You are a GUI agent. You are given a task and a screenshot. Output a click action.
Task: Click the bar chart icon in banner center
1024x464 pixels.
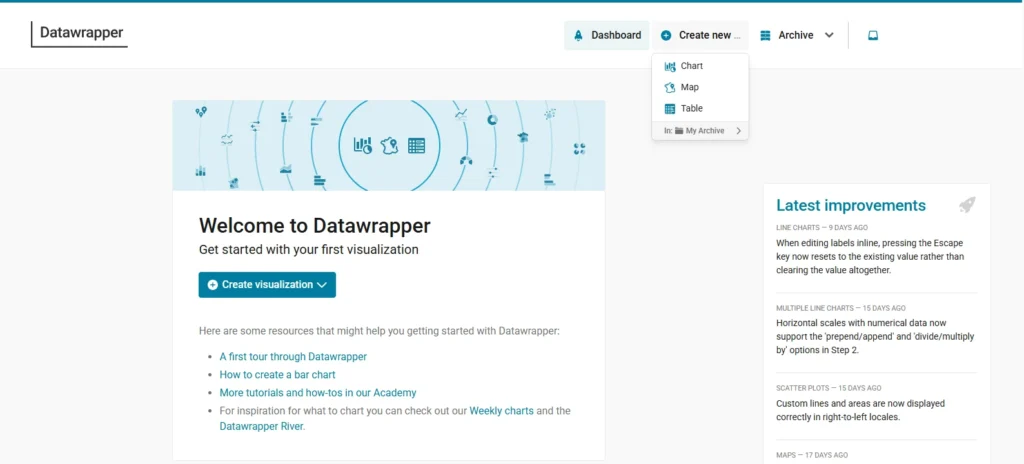click(x=362, y=145)
